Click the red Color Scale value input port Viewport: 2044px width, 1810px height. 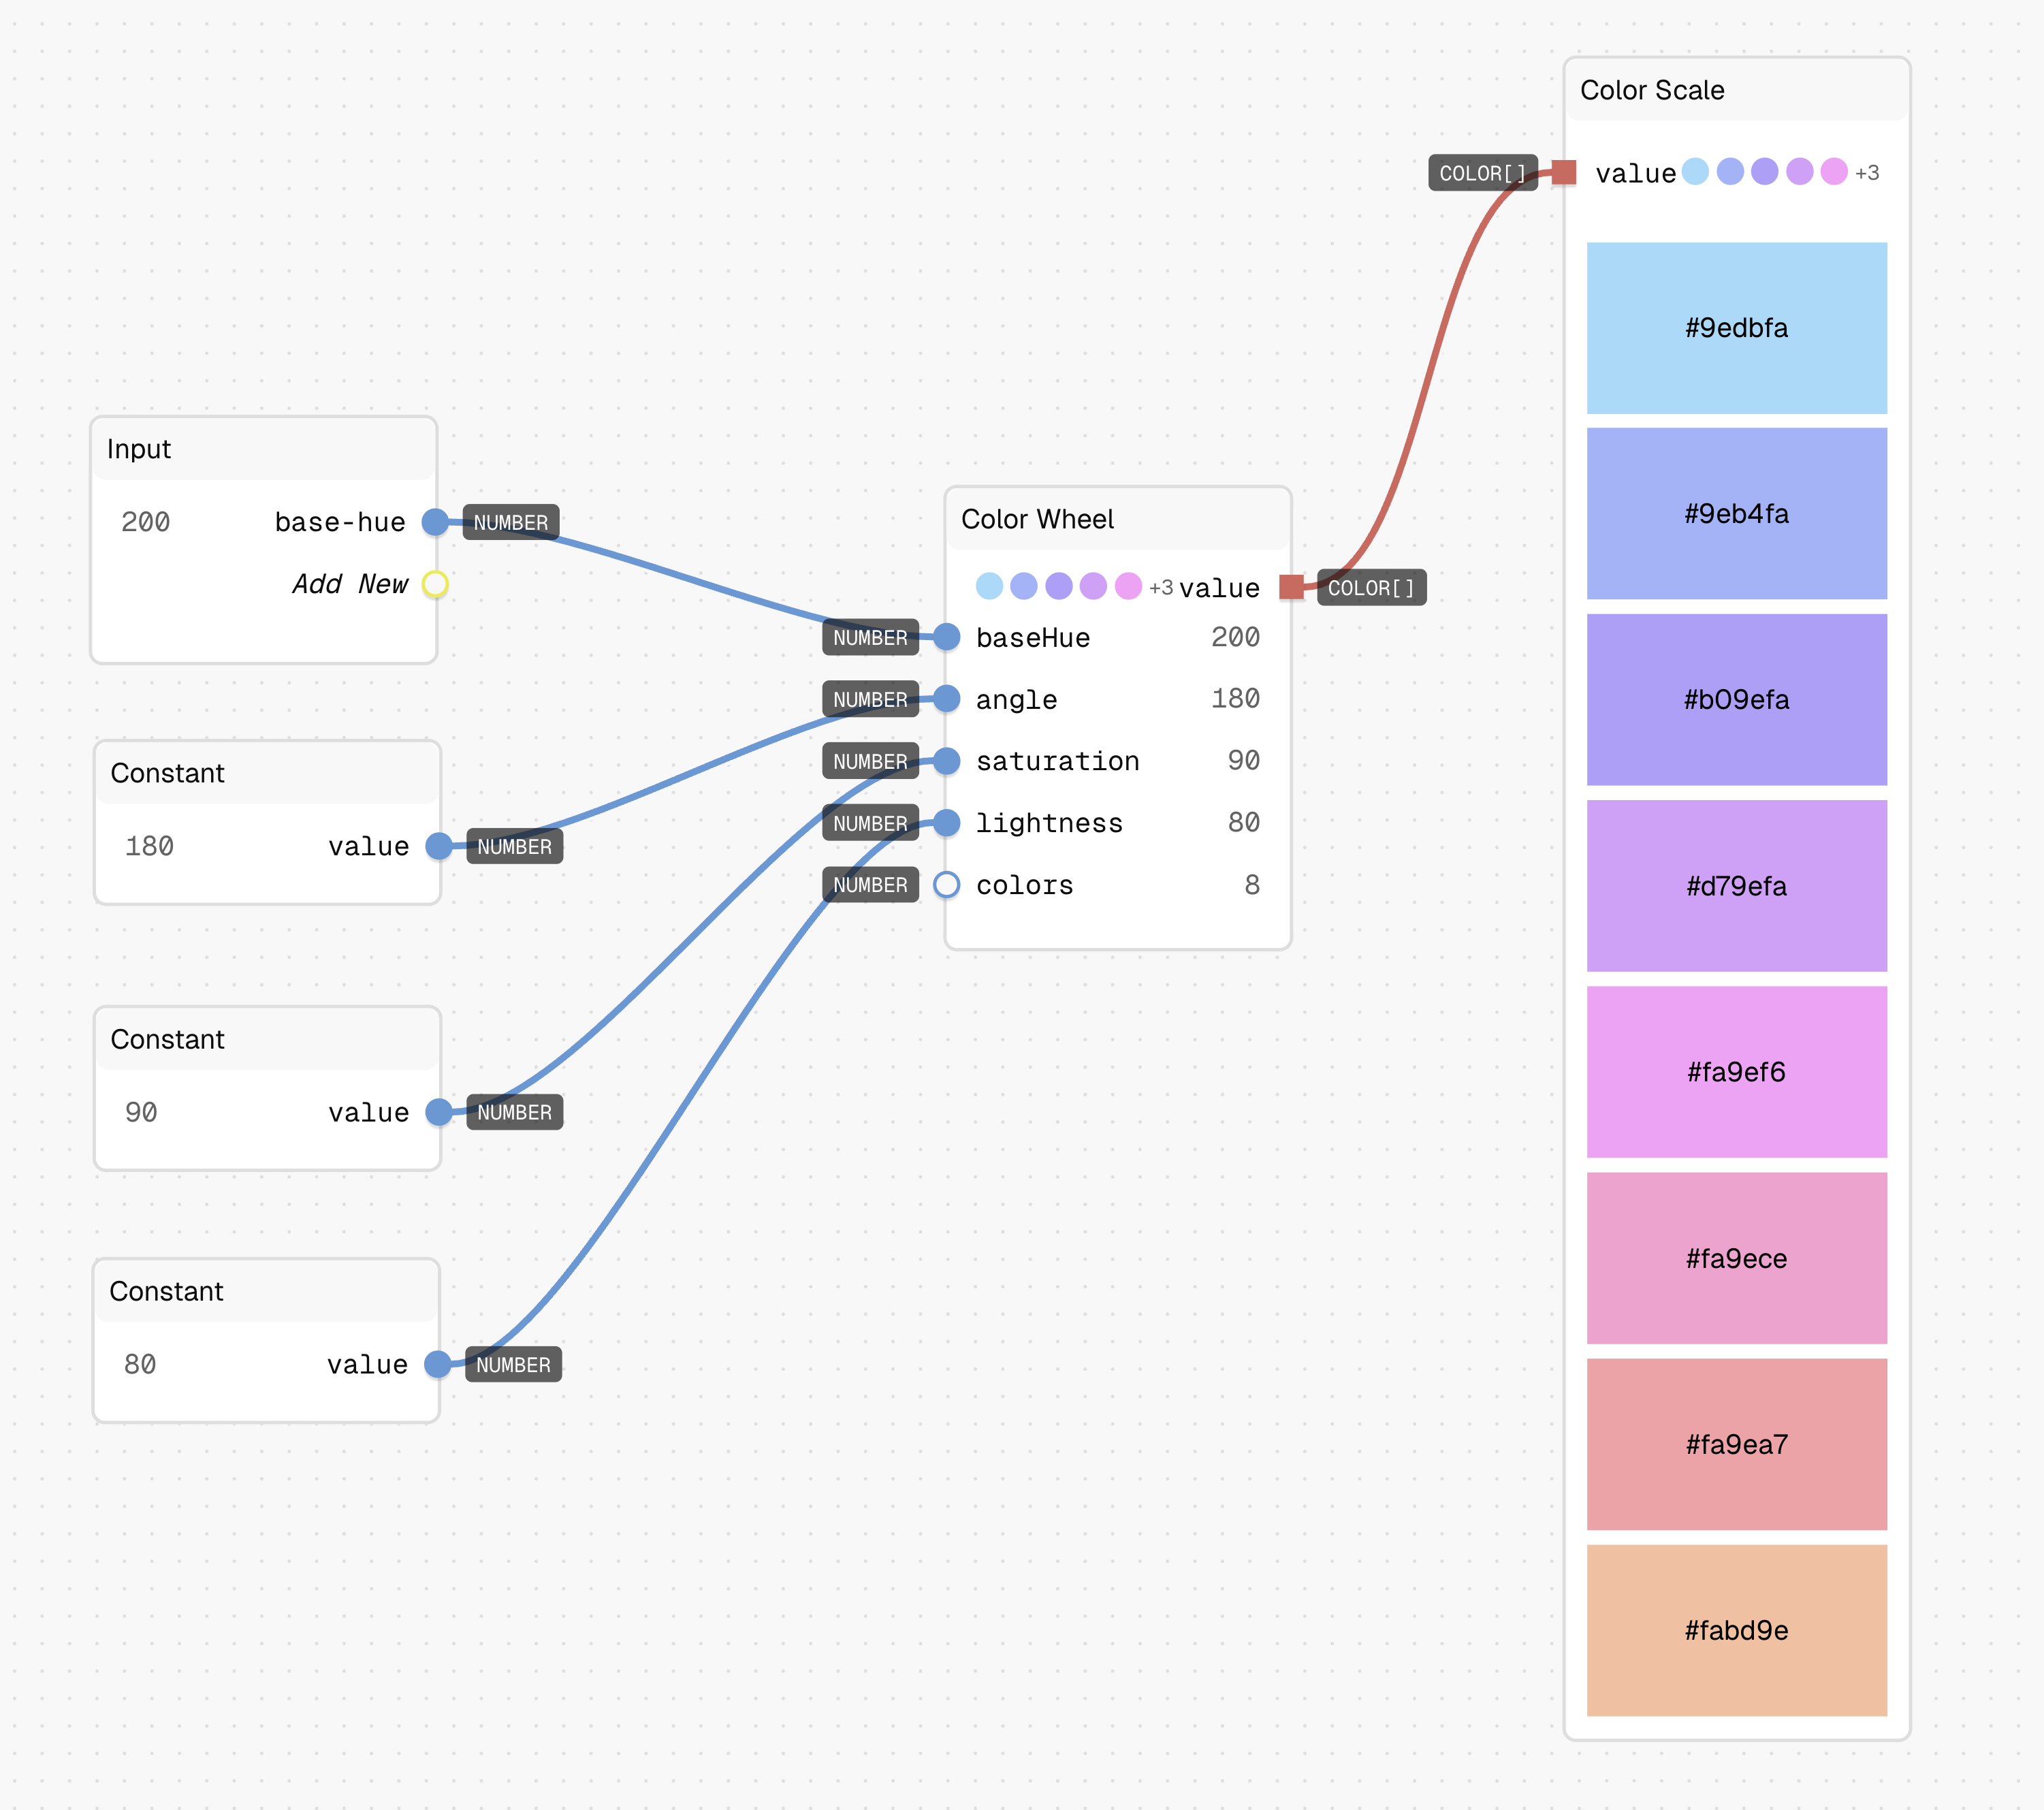coord(1564,173)
